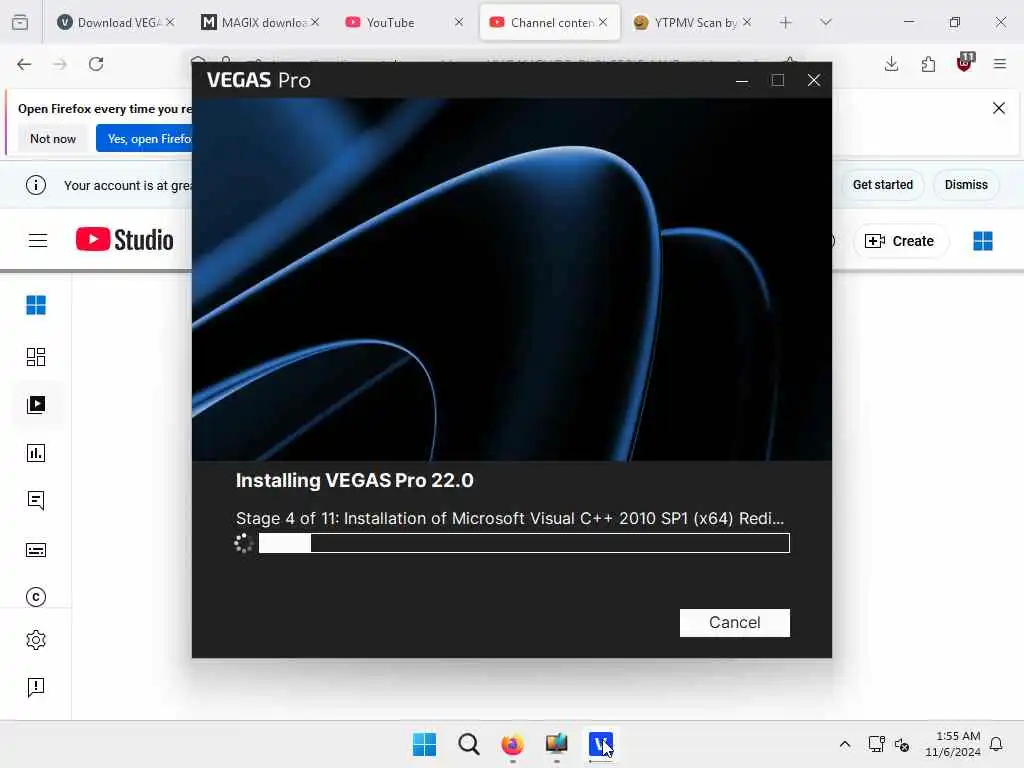The width and height of the screenshot is (1024, 768).
Task: Click VEGAS installer icon in taskbar
Action: point(601,744)
